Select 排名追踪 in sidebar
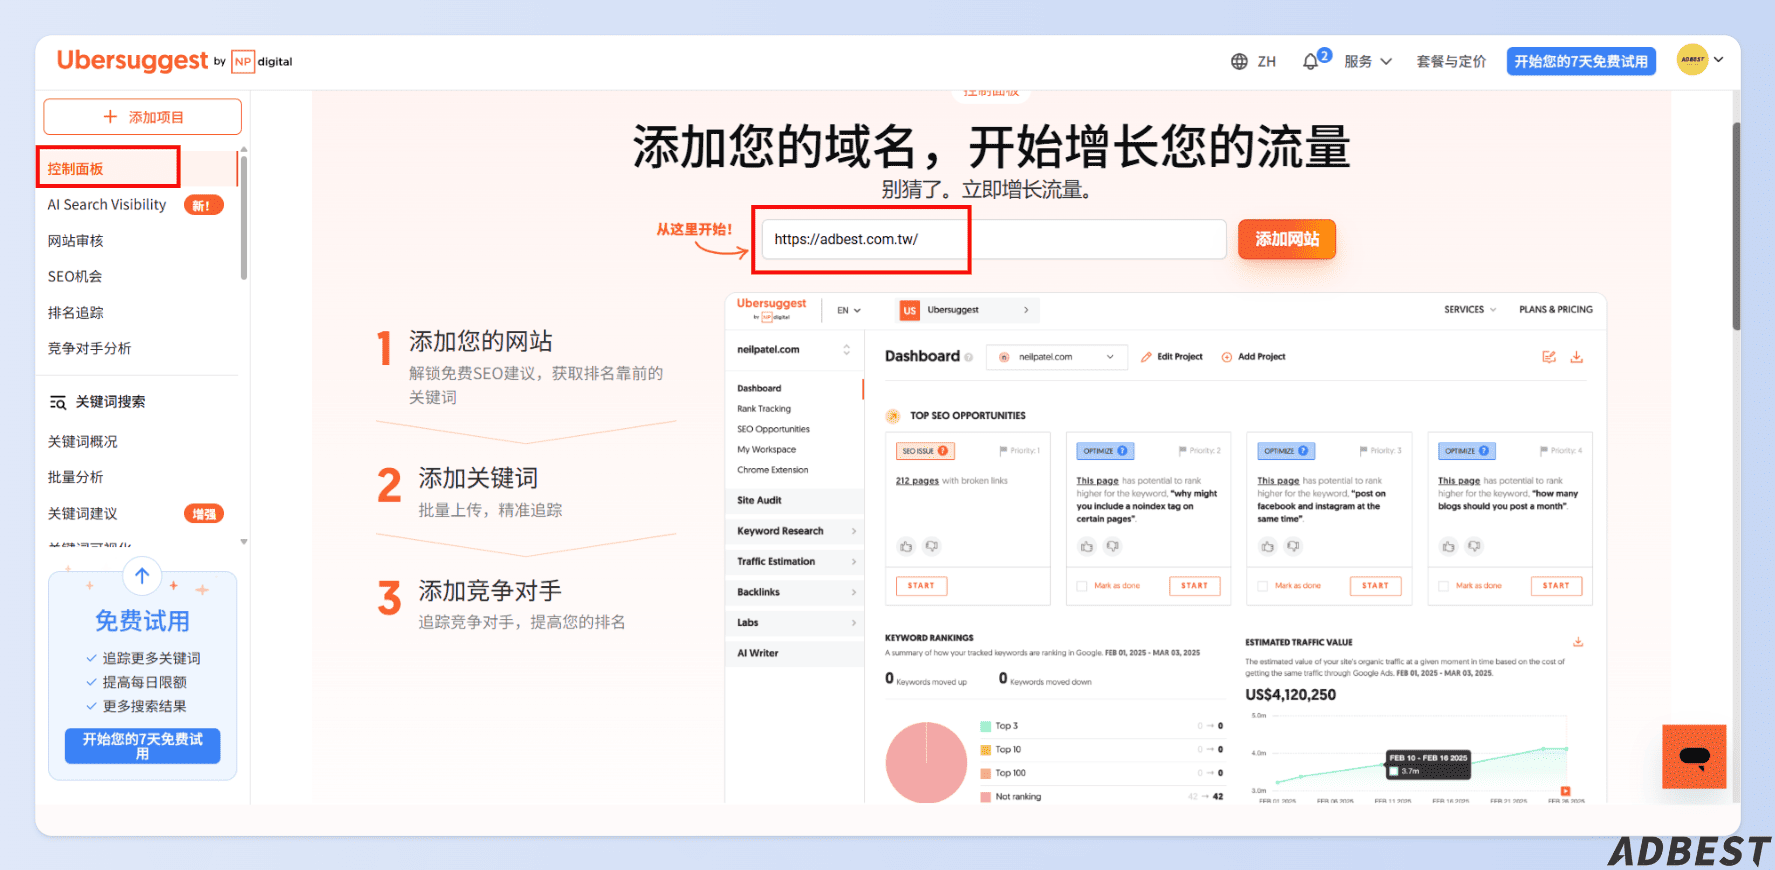 point(76,313)
